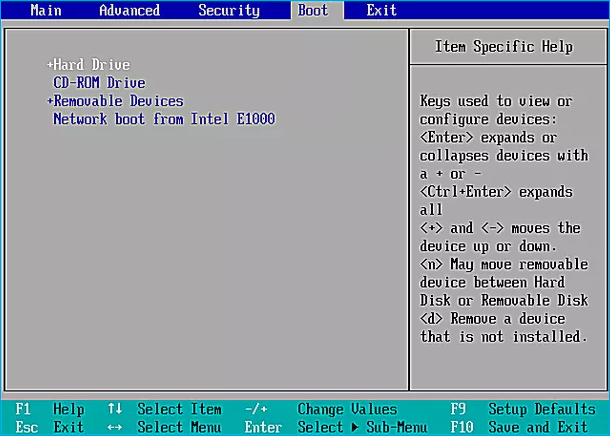Expand the plus sign beside Hard Drive
Viewport: 610px width, 436px height.
(49, 65)
